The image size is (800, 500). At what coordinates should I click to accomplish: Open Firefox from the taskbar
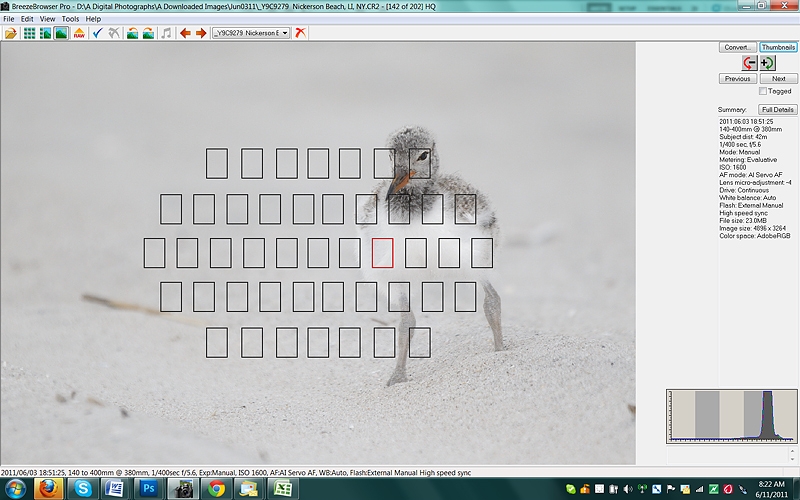(48, 489)
